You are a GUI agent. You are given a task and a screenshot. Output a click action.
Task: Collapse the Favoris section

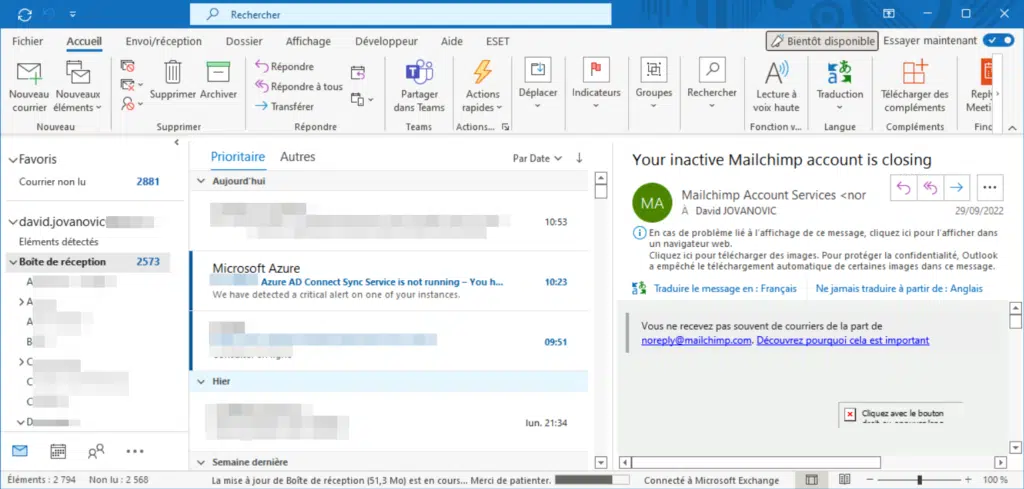tap(12, 159)
